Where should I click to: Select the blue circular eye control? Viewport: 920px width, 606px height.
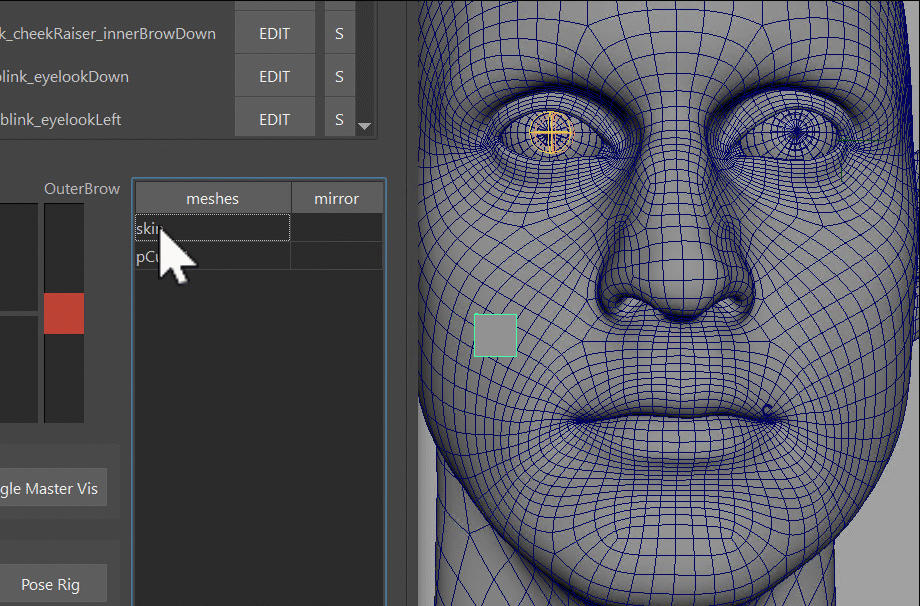pos(796,133)
